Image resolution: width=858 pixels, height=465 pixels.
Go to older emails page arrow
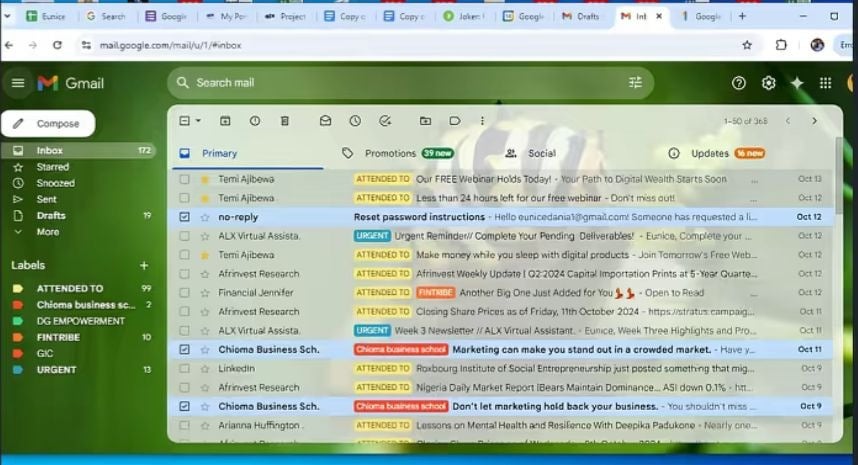coord(814,121)
